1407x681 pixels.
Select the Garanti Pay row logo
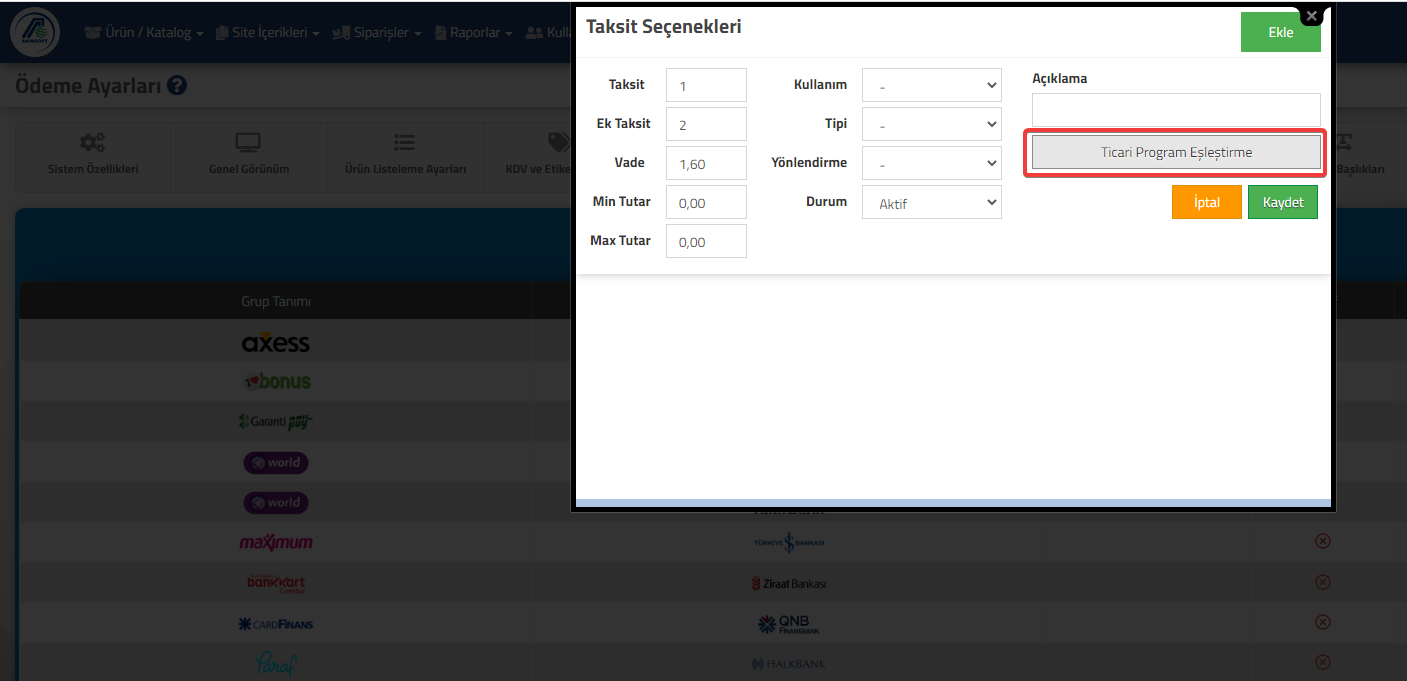click(276, 422)
